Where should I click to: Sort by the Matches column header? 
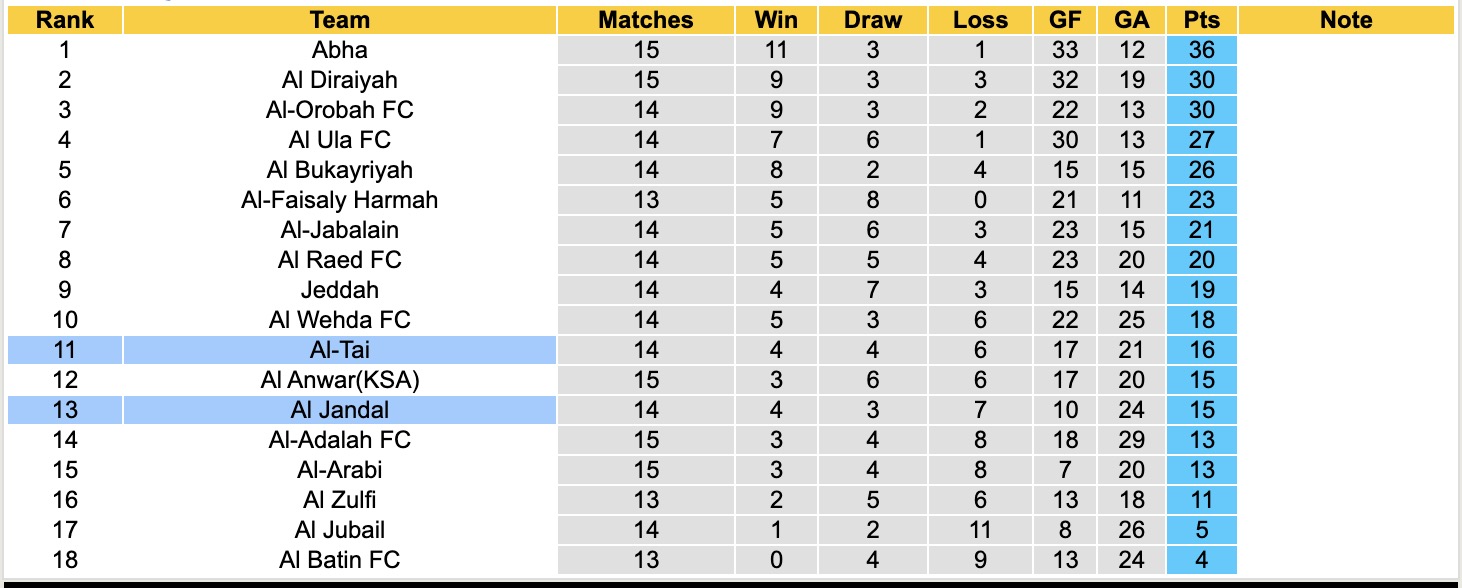point(645,20)
